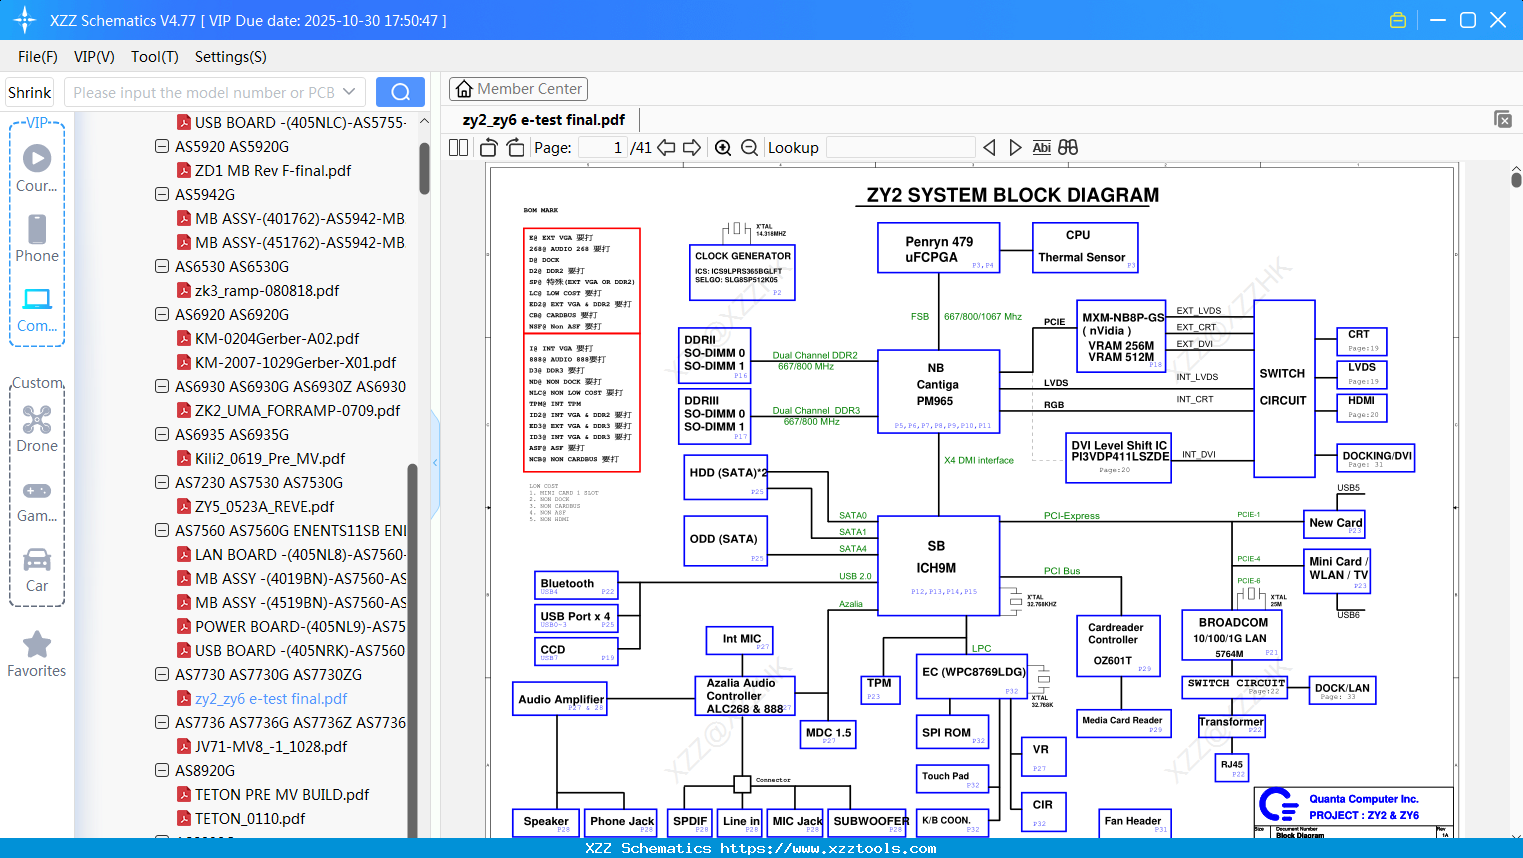Open the Member Center
Viewport: 1523px width, 858px height.
[x=518, y=89]
